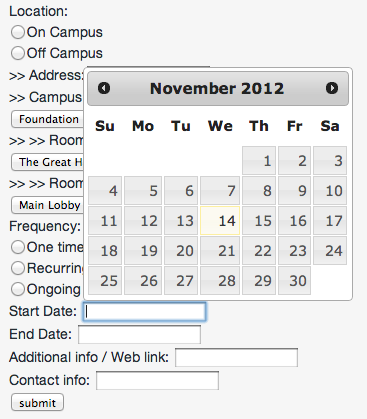Open the Foundation campus dropdown
The height and width of the screenshot is (419, 367).
(47, 119)
